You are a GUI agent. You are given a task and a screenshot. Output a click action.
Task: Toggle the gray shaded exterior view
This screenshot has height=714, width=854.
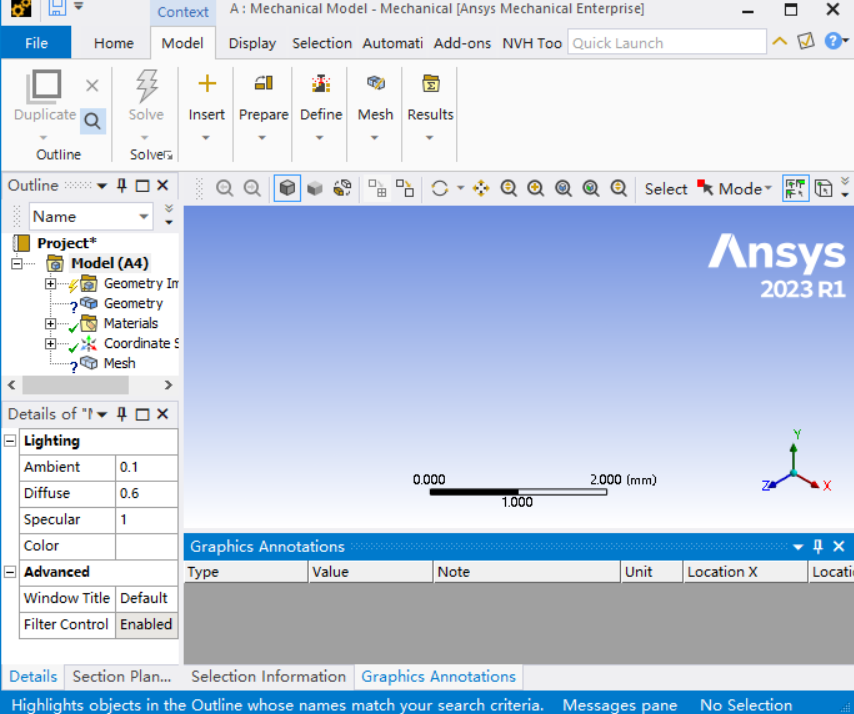pyautogui.click(x=315, y=188)
